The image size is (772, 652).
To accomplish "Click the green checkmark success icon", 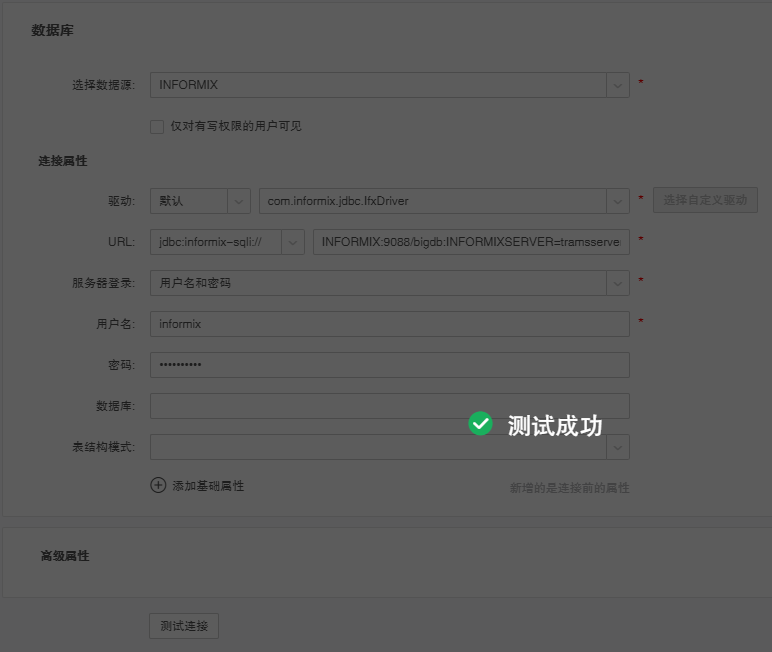I will pyautogui.click(x=481, y=424).
